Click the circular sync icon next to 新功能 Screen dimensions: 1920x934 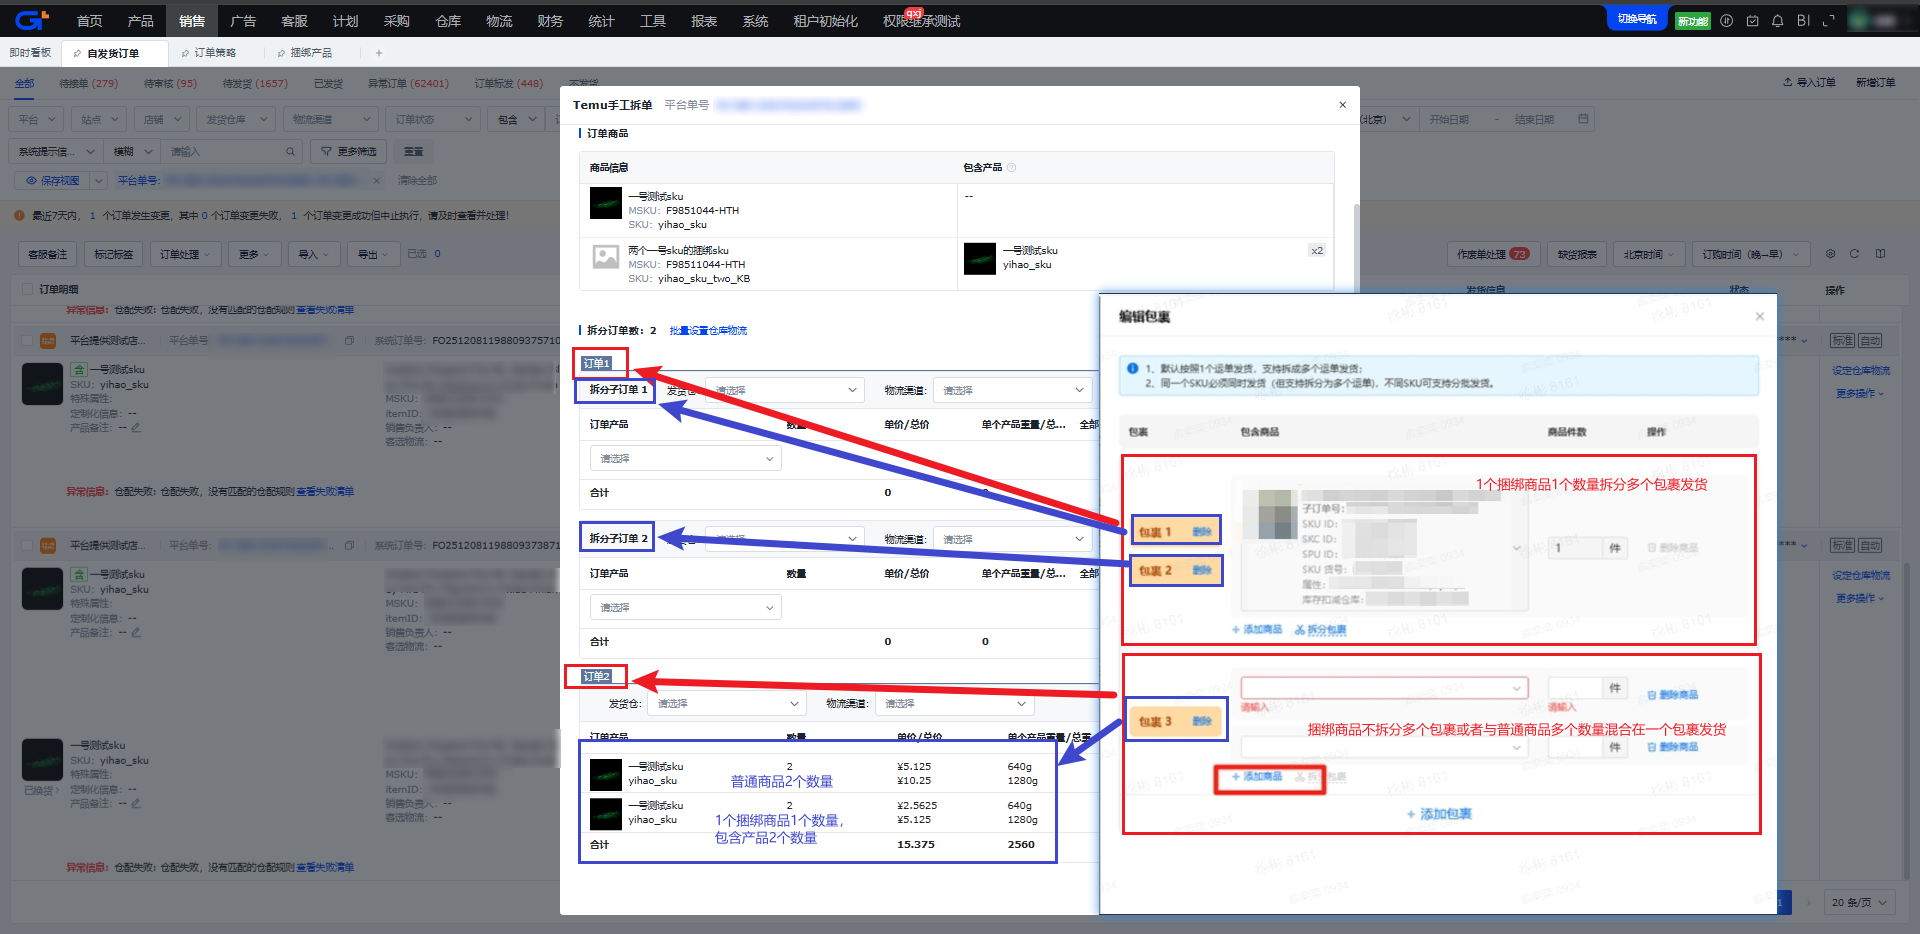(x=1726, y=21)
